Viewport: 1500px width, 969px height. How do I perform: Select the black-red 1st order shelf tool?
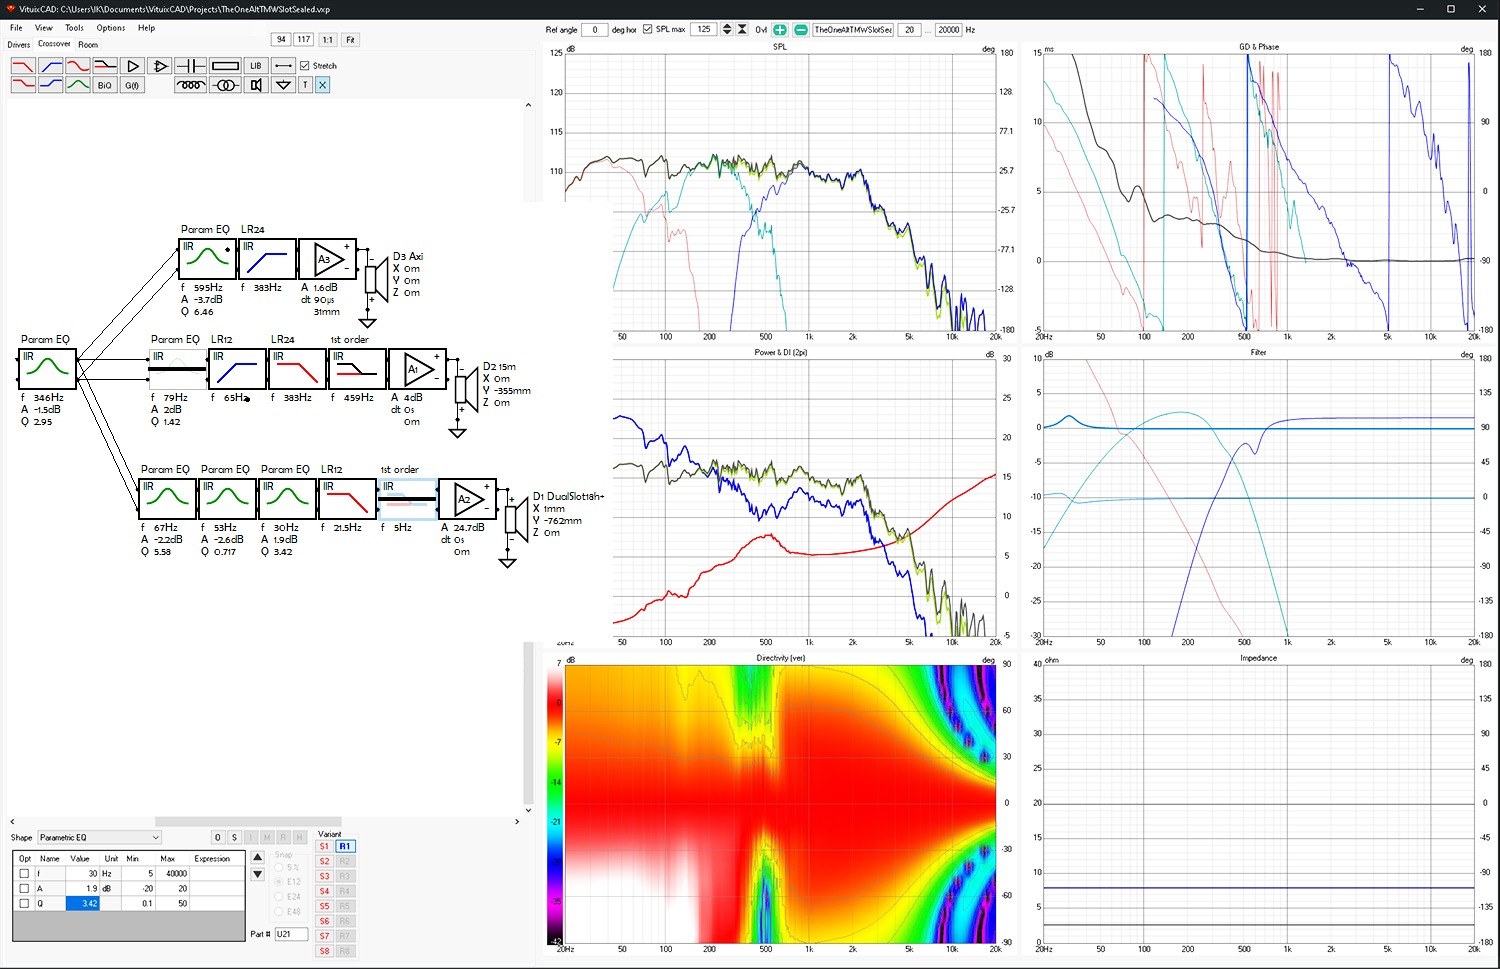coord(105,66)
